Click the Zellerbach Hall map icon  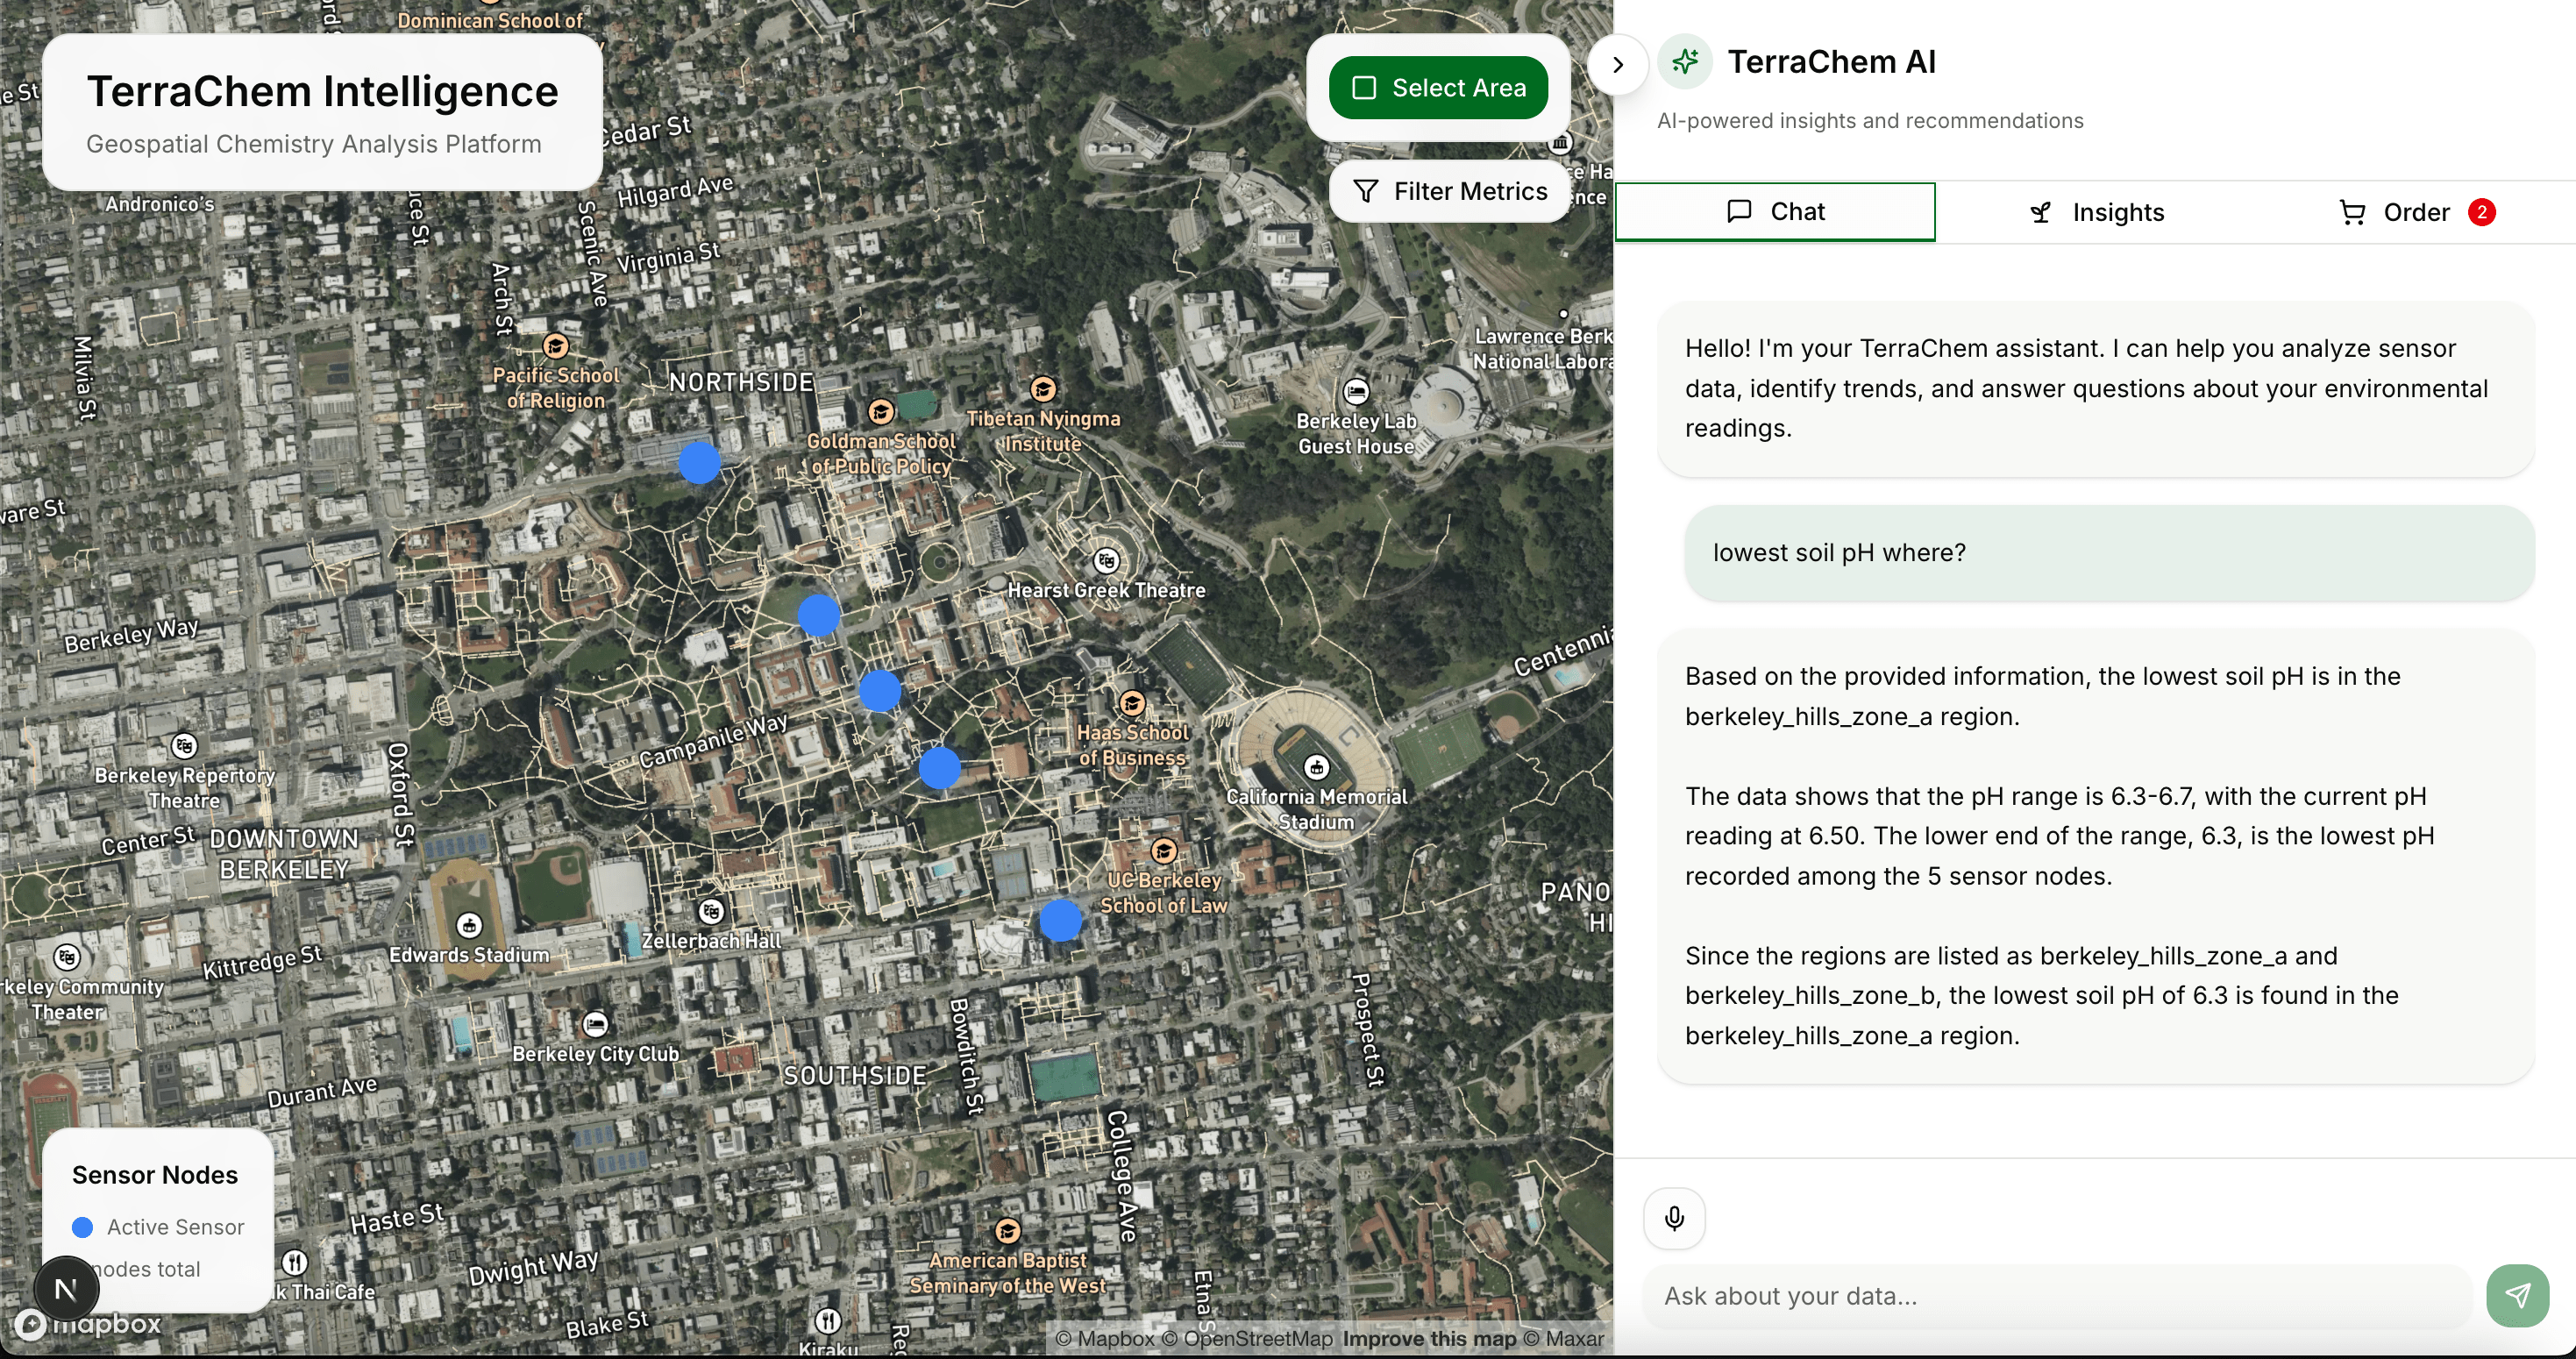coord(711,911)
